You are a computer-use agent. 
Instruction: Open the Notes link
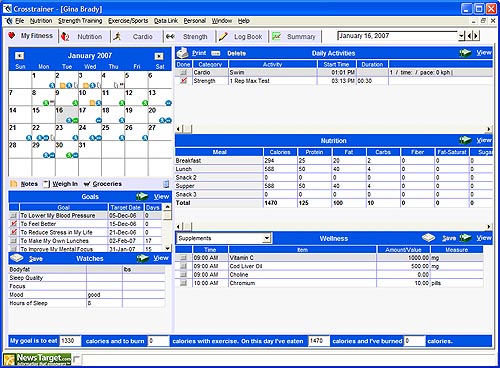coord(29,184)
